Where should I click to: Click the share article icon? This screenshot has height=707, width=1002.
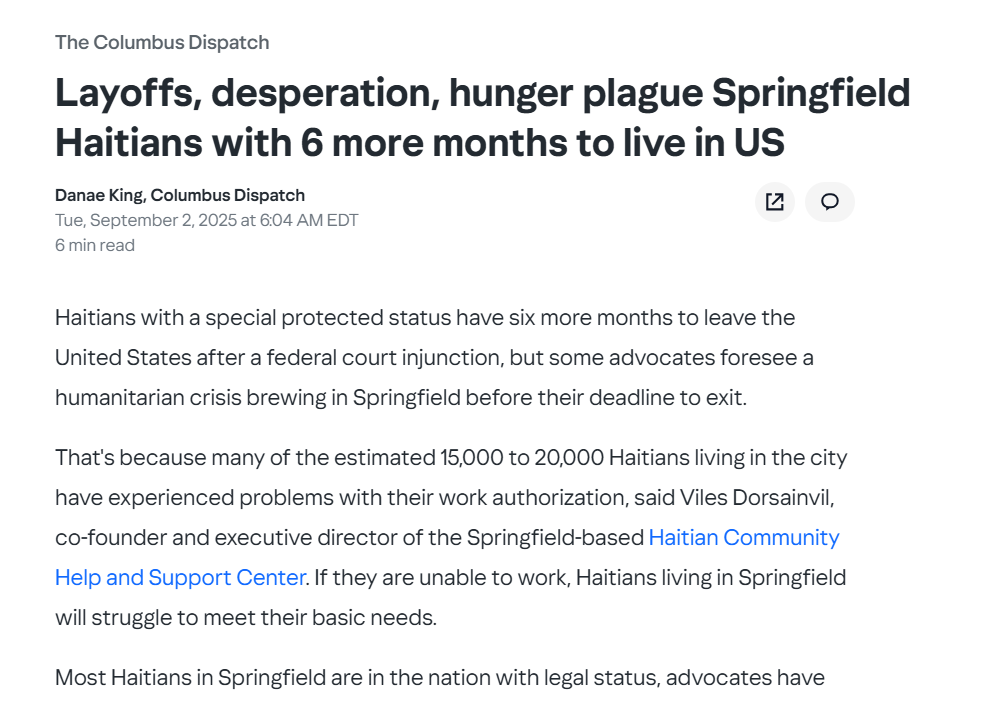click(x=775, y=202)
